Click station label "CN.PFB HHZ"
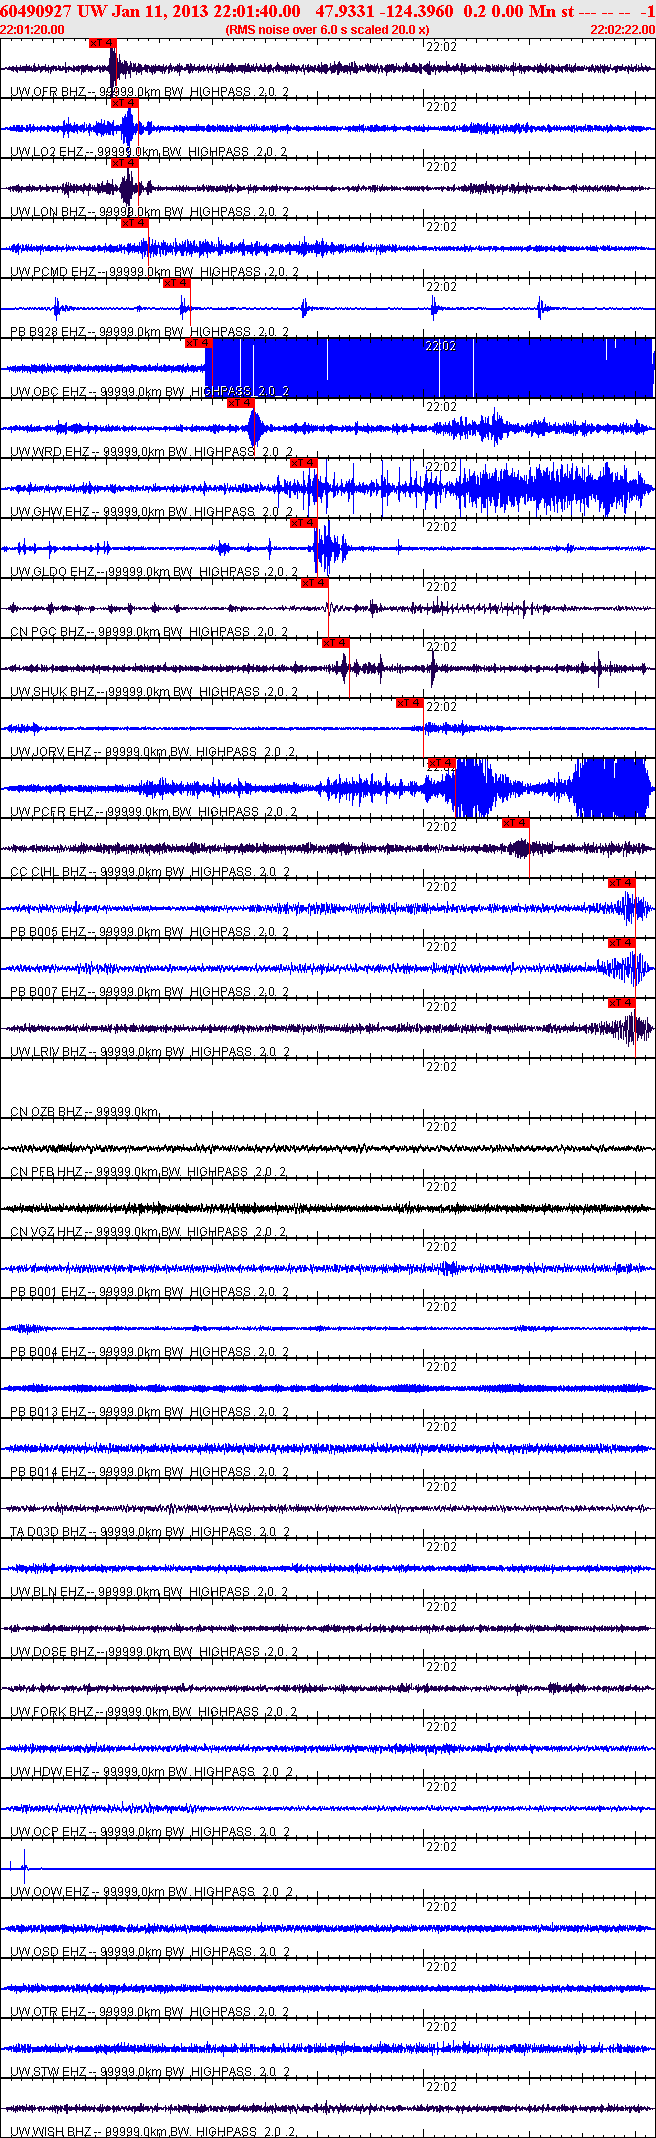Screen dimensions: 656x2138 pos(46,1172)
